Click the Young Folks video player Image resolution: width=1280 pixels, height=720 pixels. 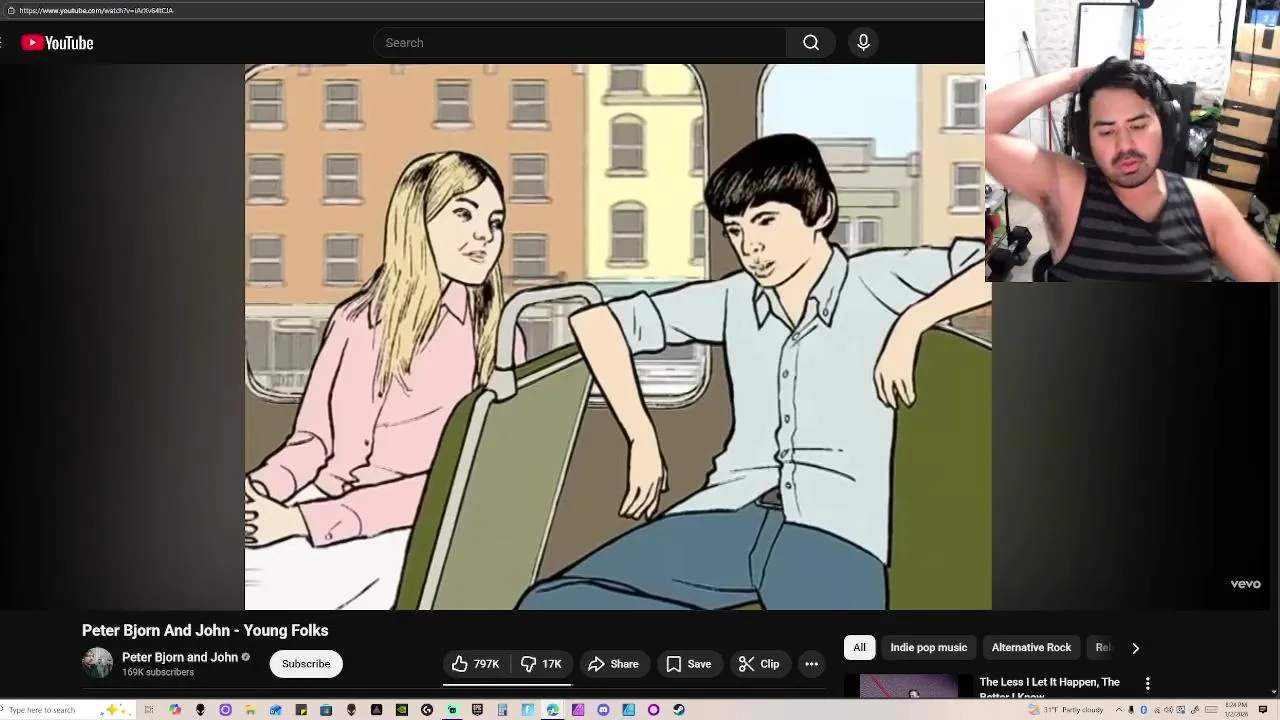pyautogui.click(x=618, y=337)
